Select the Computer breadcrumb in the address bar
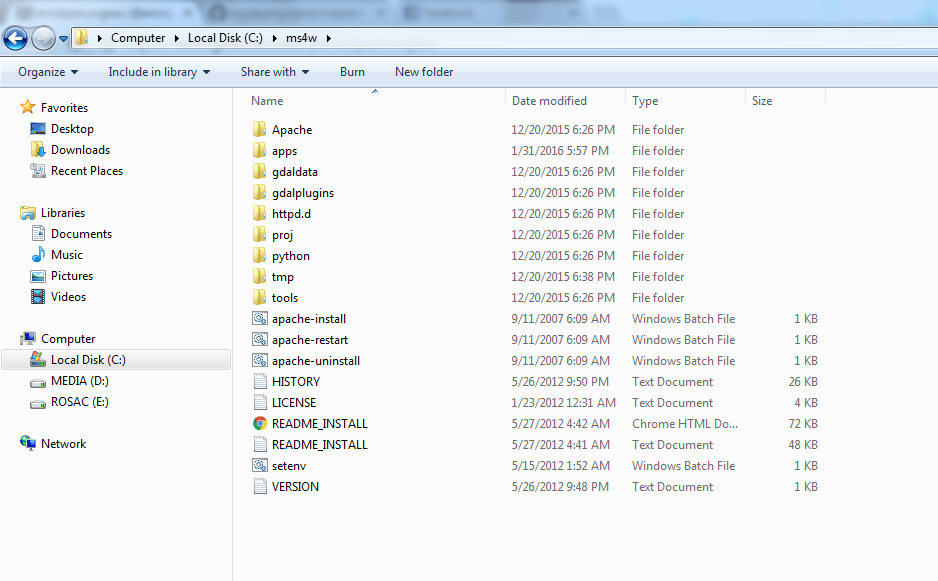Image resolution: width=938 pixels, height=581 pixels. pos(138,38)
